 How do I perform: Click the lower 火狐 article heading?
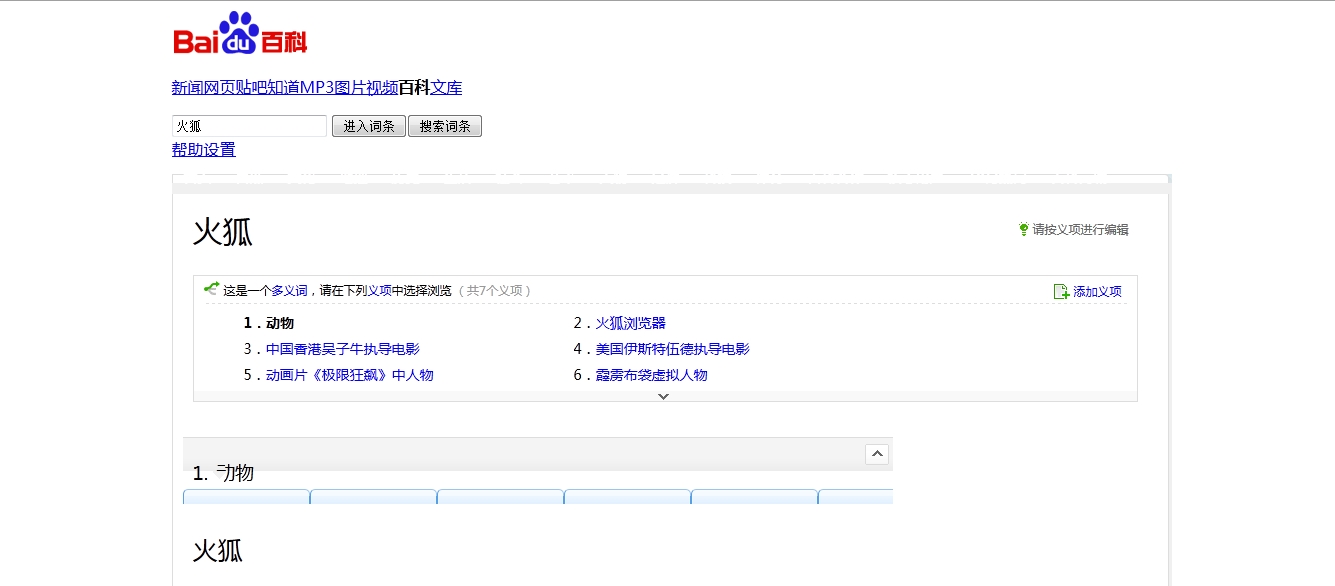218,550
